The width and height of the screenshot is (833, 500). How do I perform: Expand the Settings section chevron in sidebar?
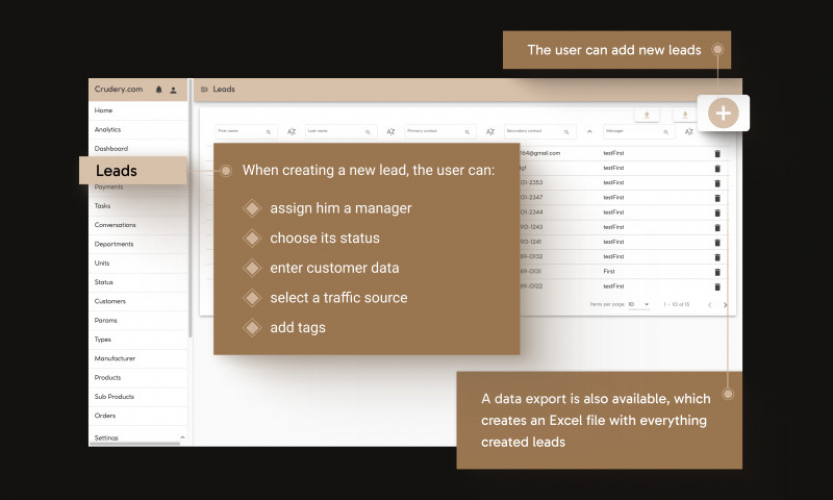[182, 437]
